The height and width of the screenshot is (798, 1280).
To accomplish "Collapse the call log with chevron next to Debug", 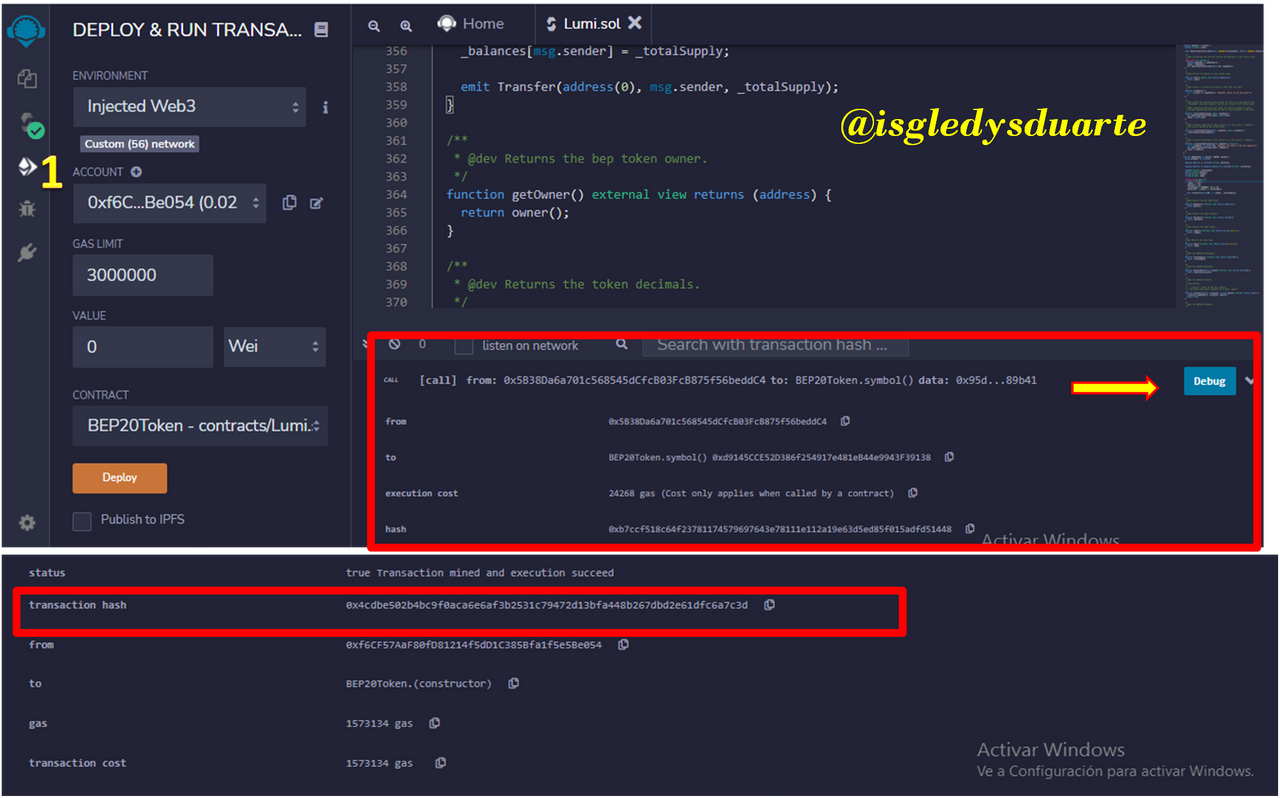I will pos(1250,381).
